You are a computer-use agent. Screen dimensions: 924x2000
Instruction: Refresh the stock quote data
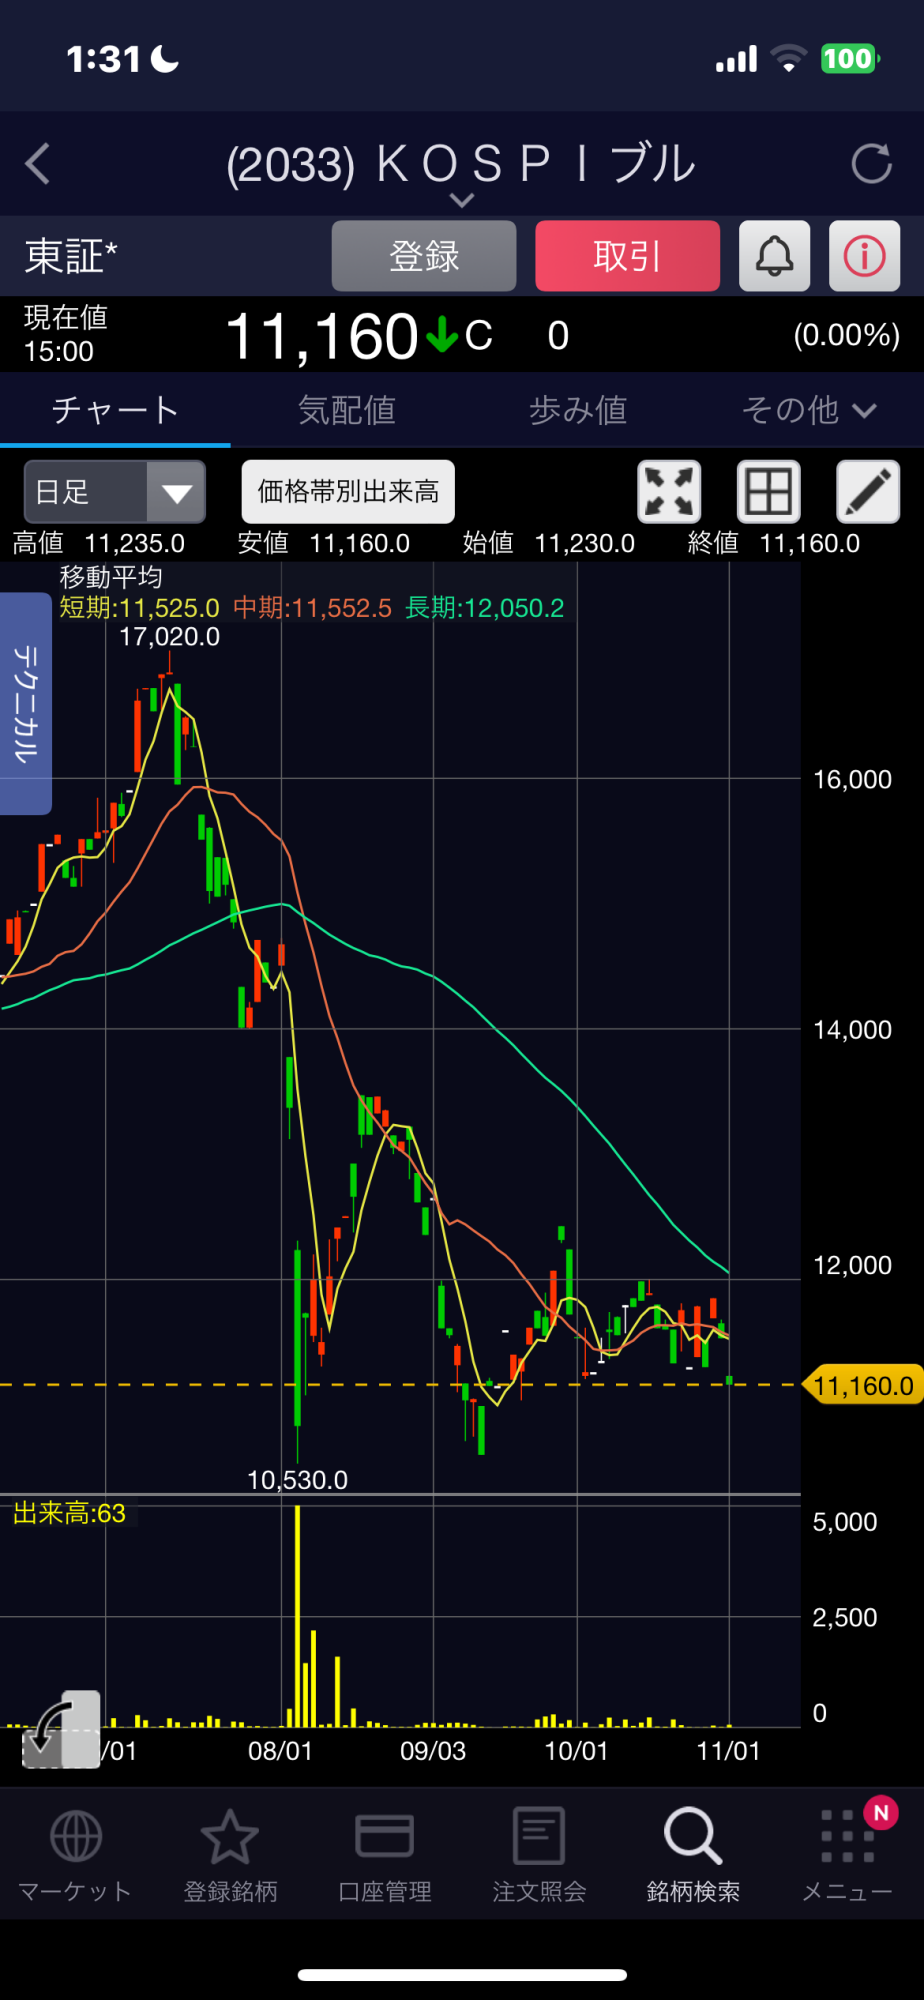(x=870, y=164)
